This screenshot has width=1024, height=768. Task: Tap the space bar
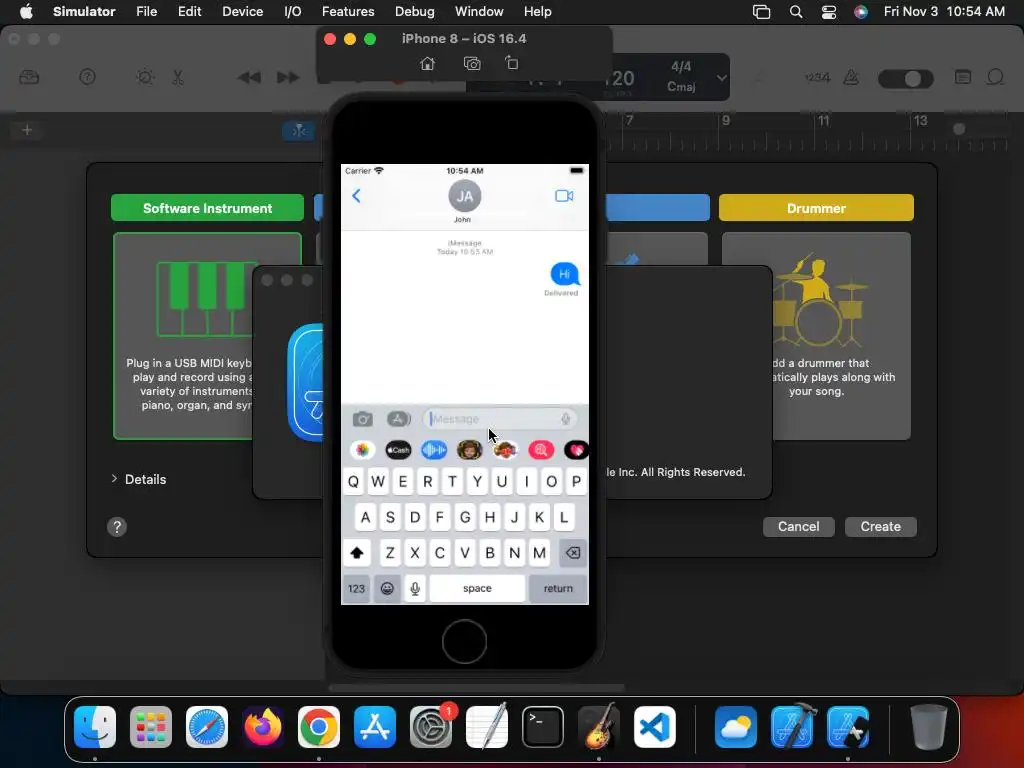[x=477, y=588]
